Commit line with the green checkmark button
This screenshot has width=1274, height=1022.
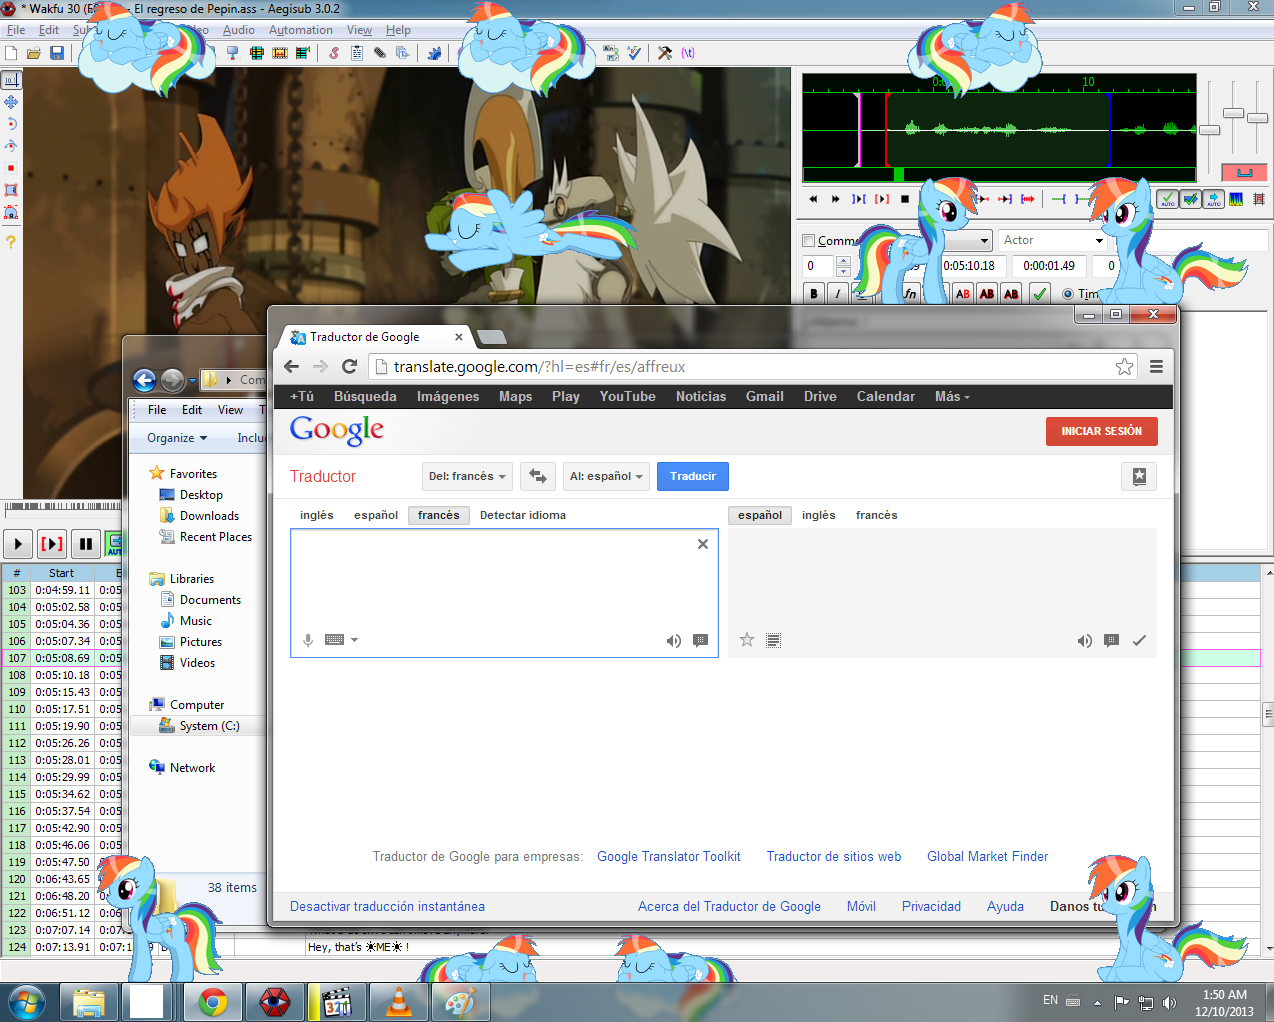(x=1040, y=293)
